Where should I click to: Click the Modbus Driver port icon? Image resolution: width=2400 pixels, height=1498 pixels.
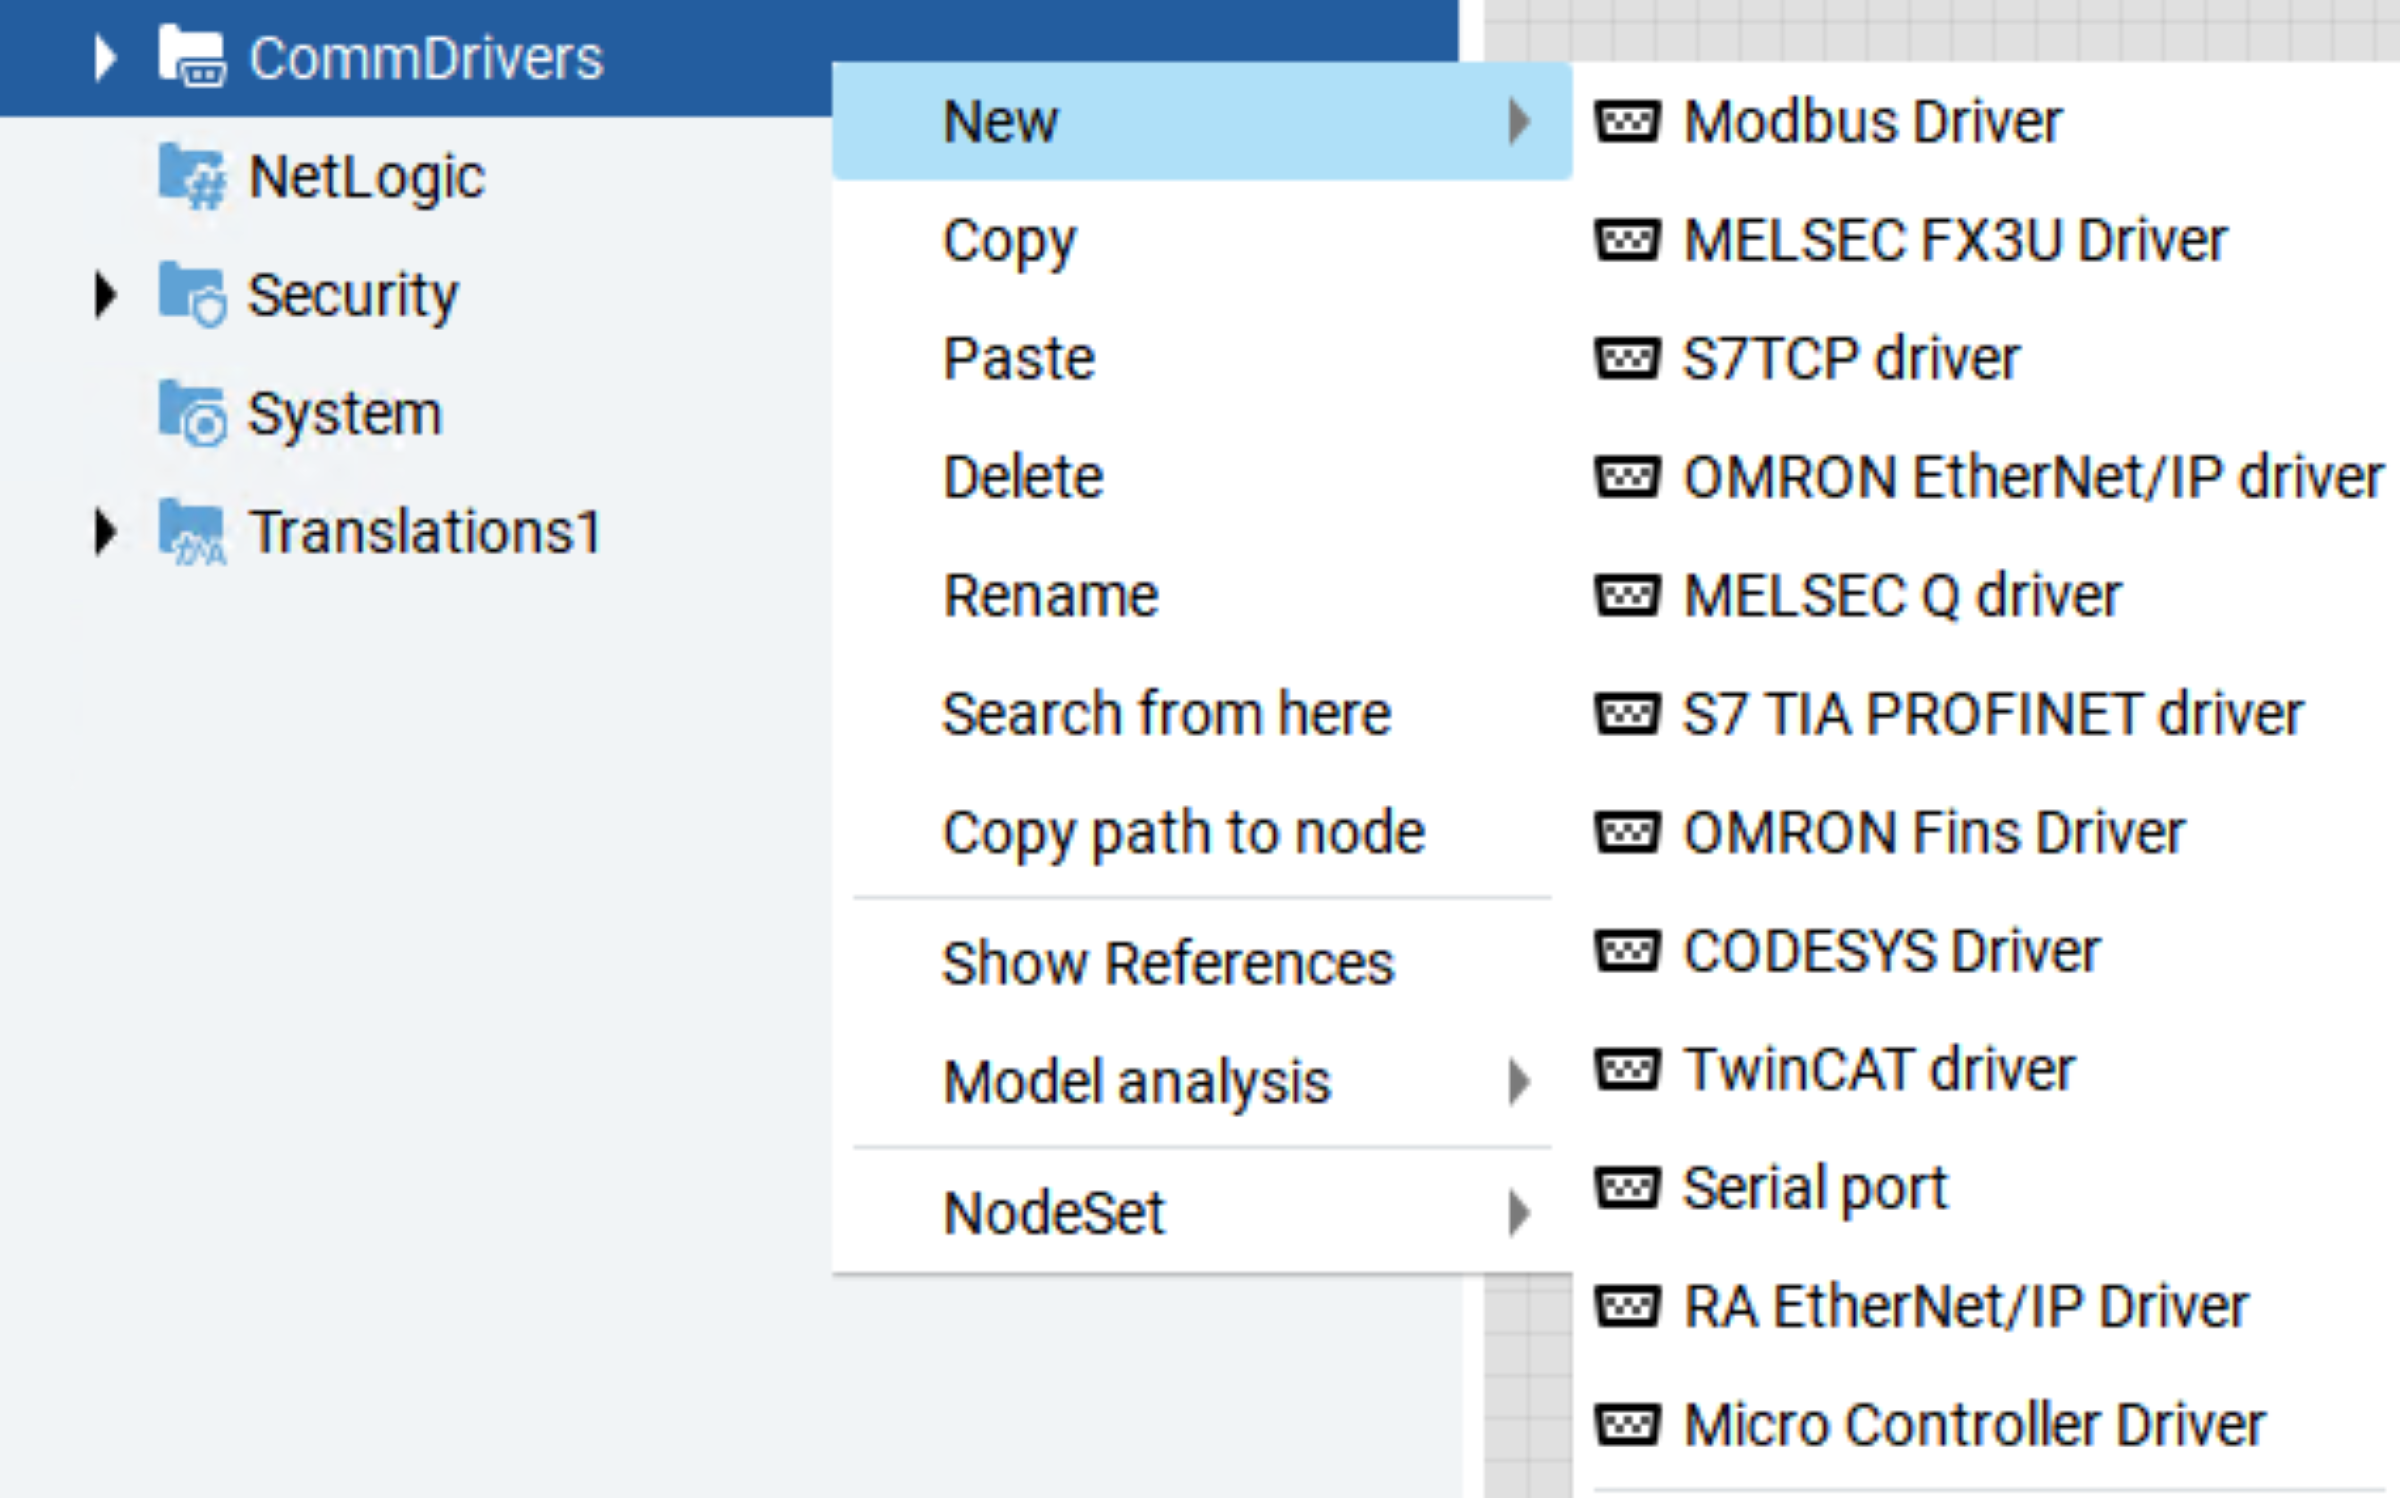point(1627,122)
